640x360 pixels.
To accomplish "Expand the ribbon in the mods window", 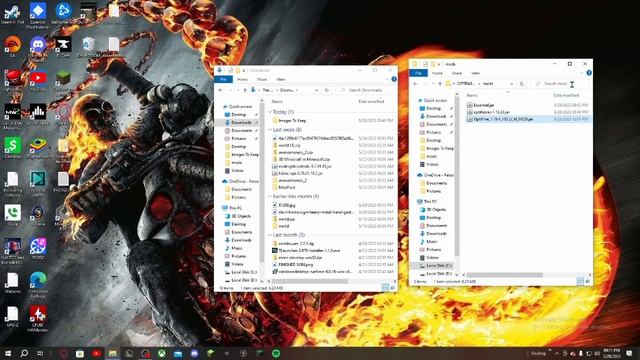I will point(582,73).
